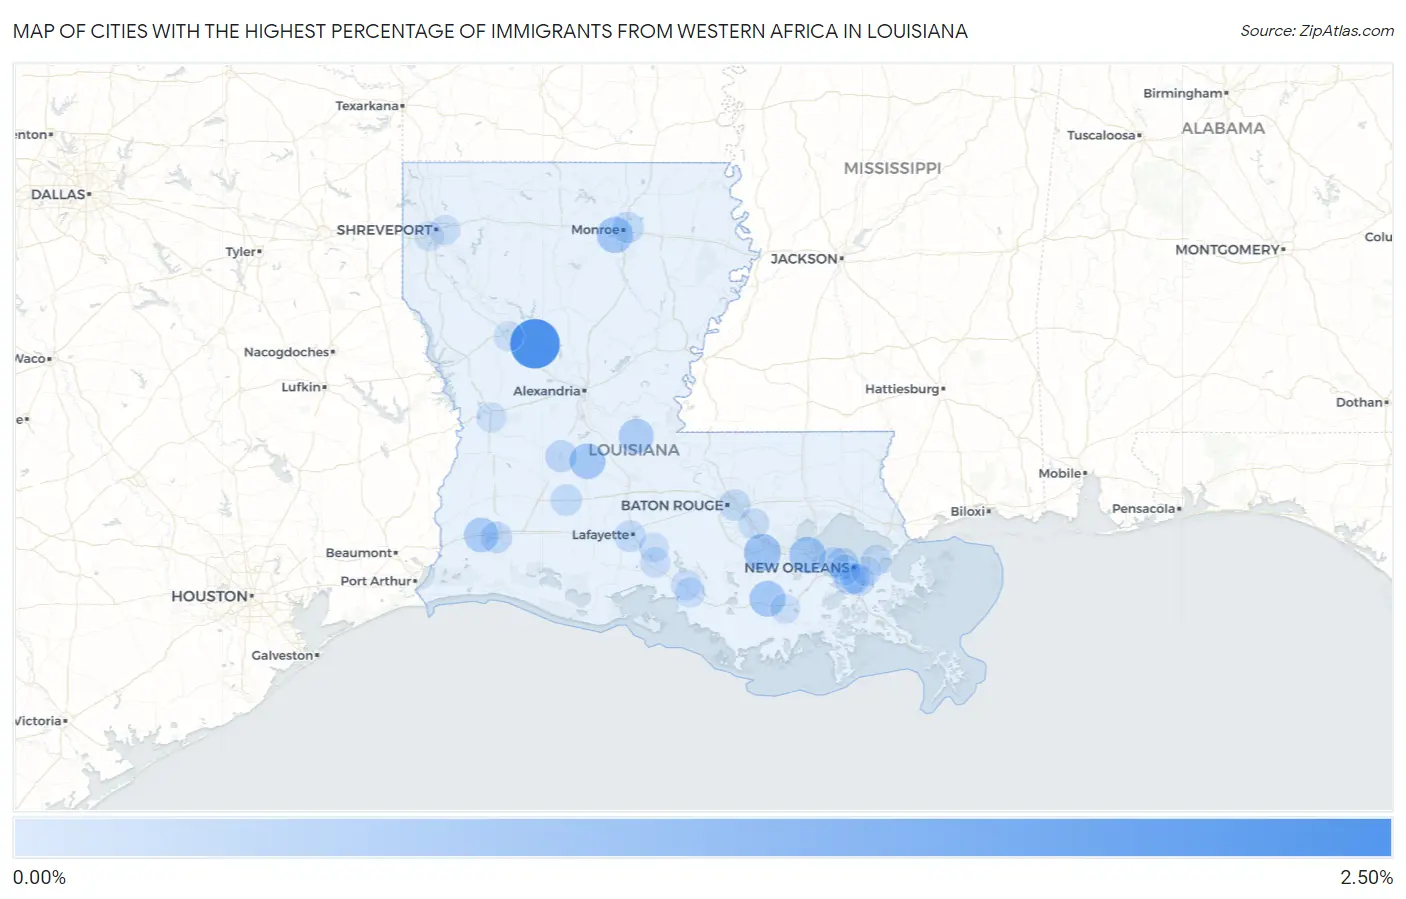Click the Texarkana city label
The image size is (1406, 899).
(367, 106)
